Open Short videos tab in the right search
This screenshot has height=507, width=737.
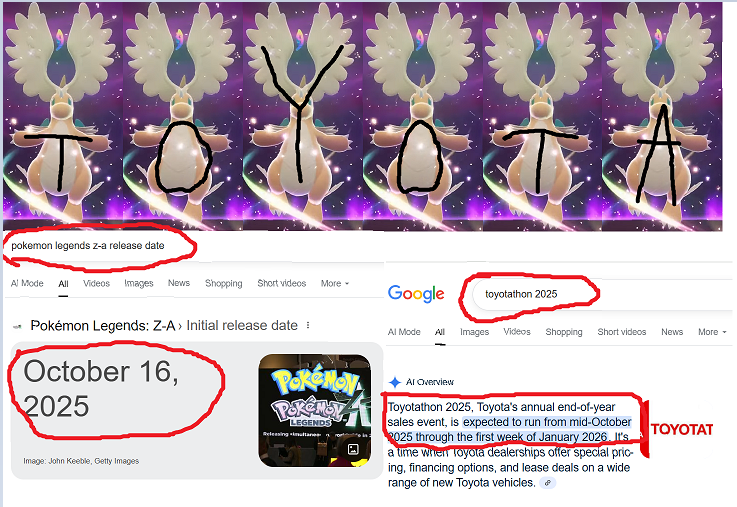click(621, 332)
